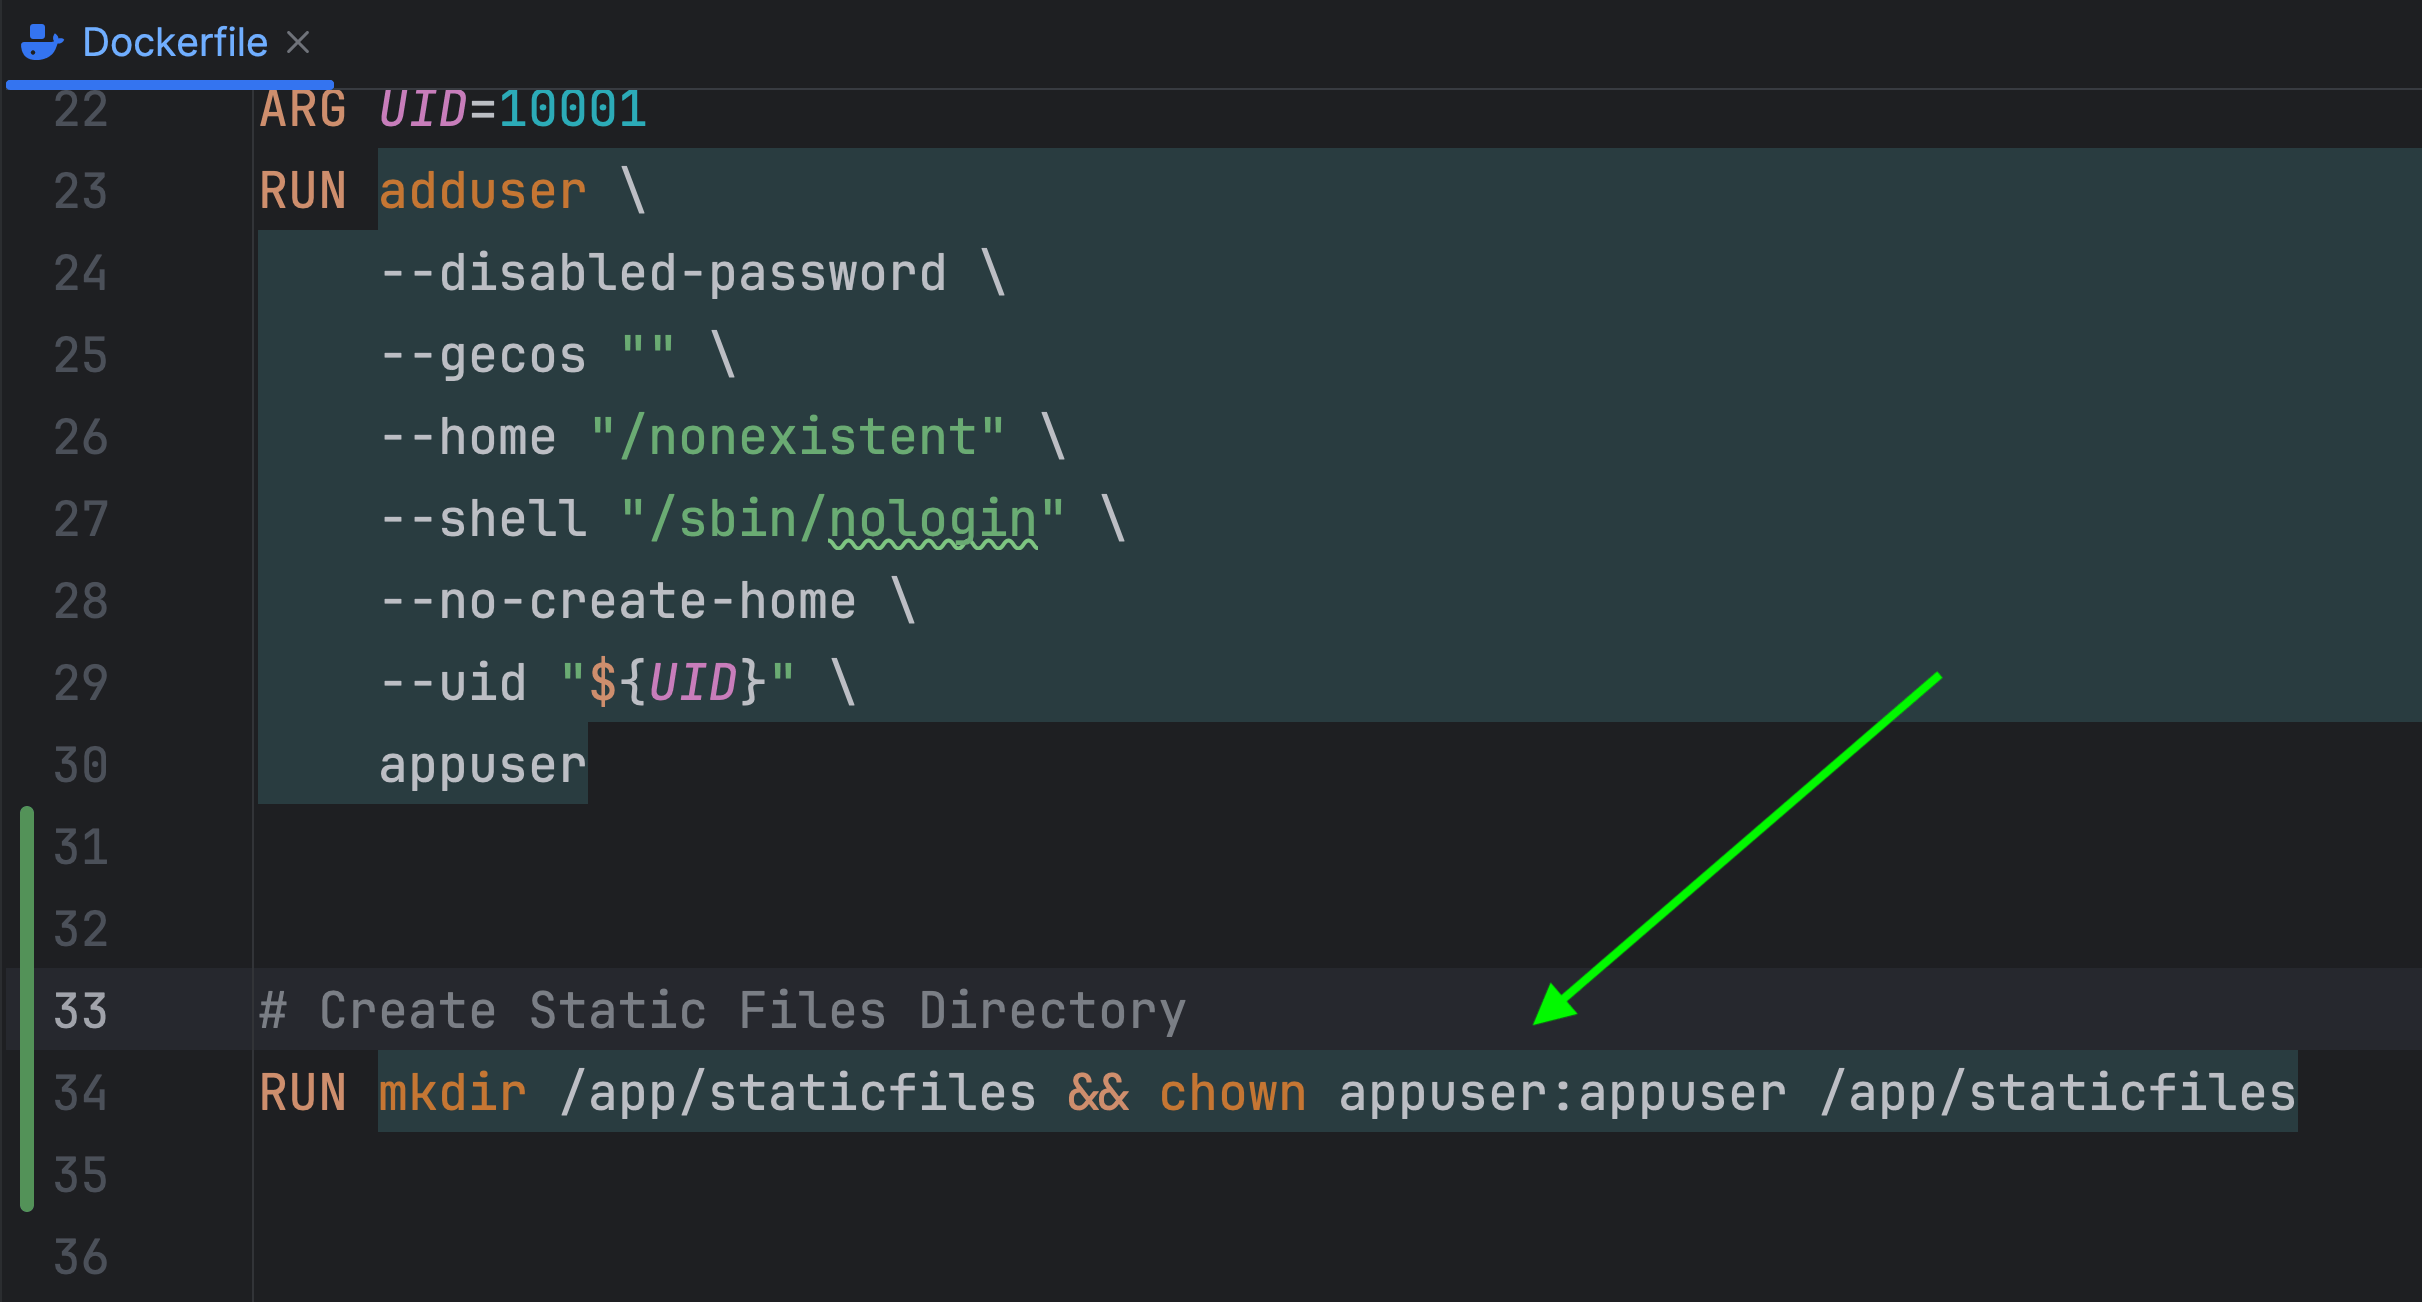Close the Dockerfile tab
The height and width of the screenshot is (1302, 2422).
[x=298, y=43]
